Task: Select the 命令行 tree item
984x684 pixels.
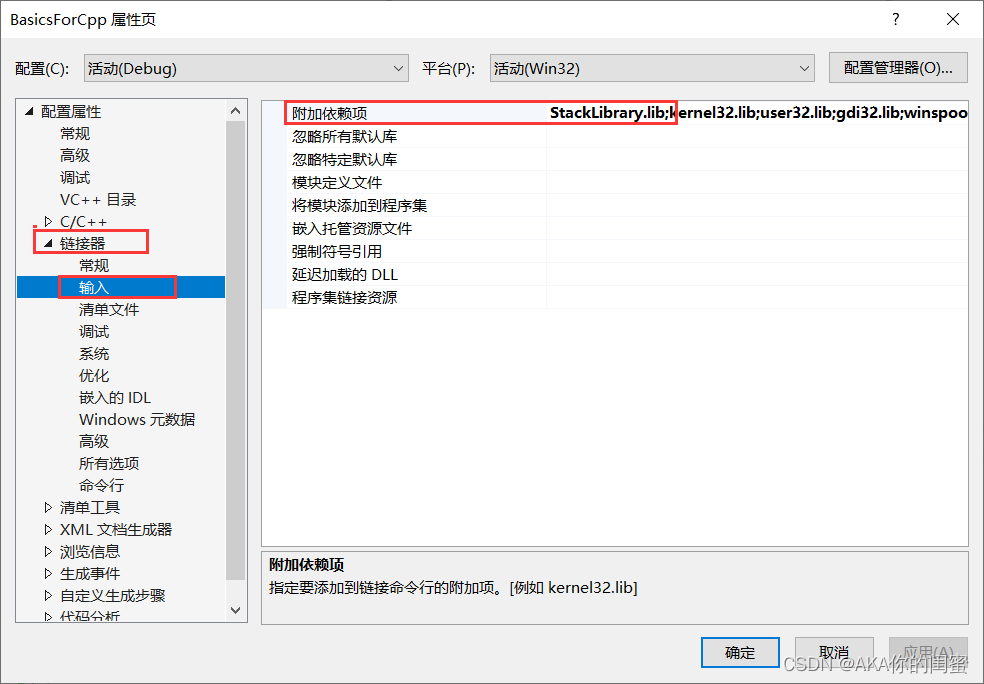Action: [x=101, y=485]
